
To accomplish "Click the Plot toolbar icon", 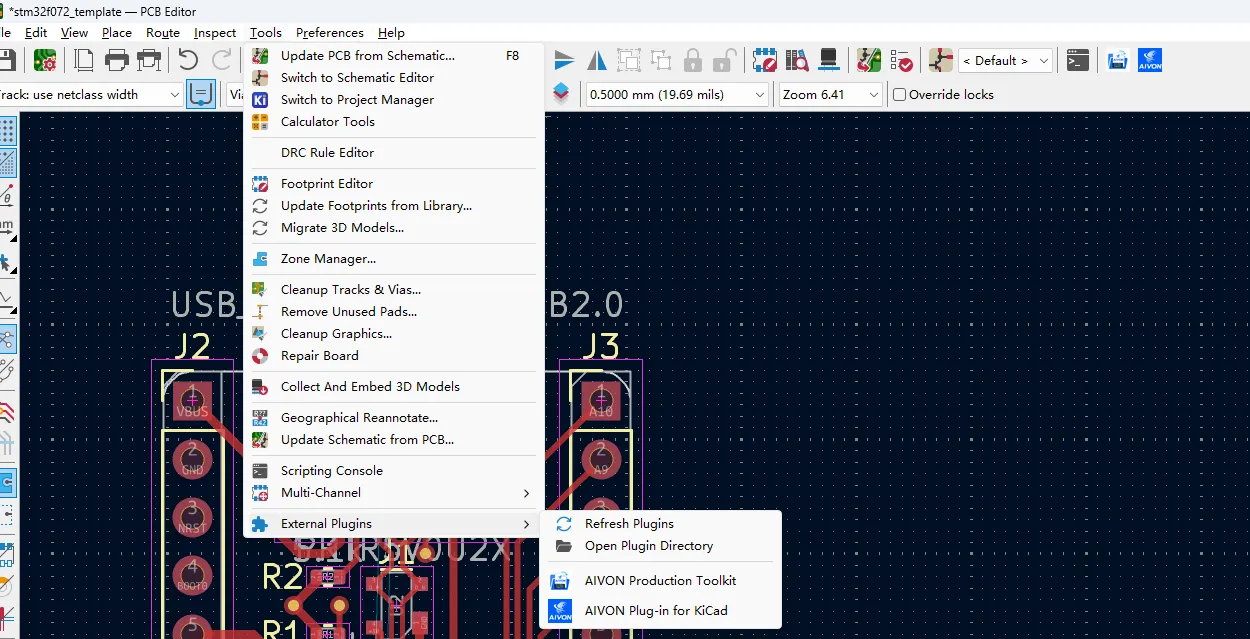I will (149, 60).
